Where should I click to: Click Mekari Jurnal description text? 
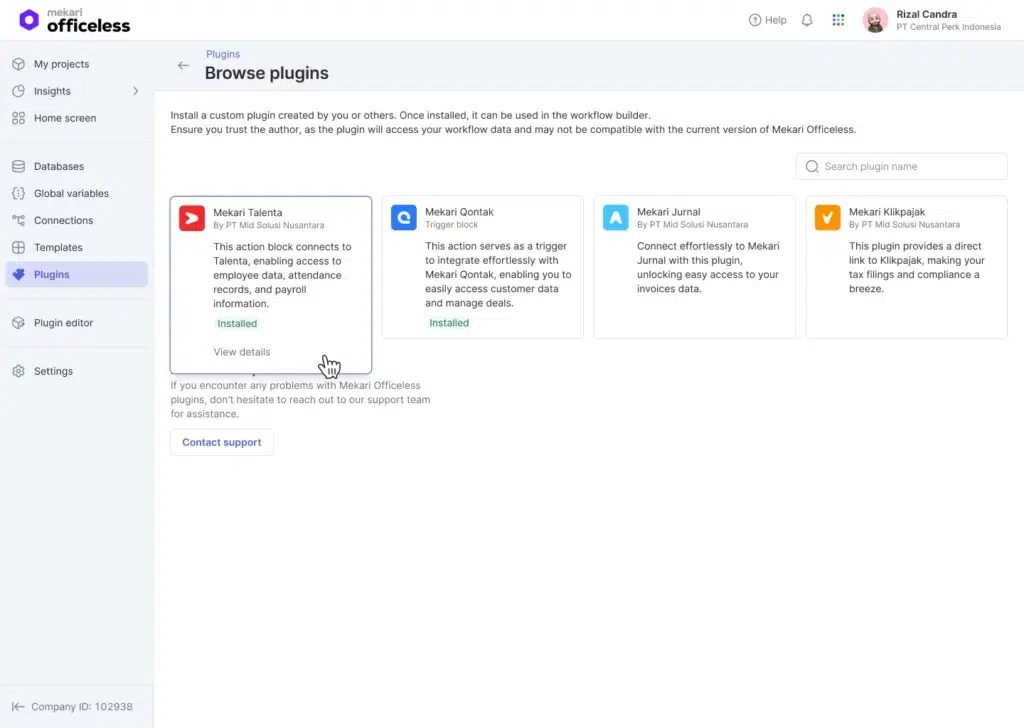708,267
